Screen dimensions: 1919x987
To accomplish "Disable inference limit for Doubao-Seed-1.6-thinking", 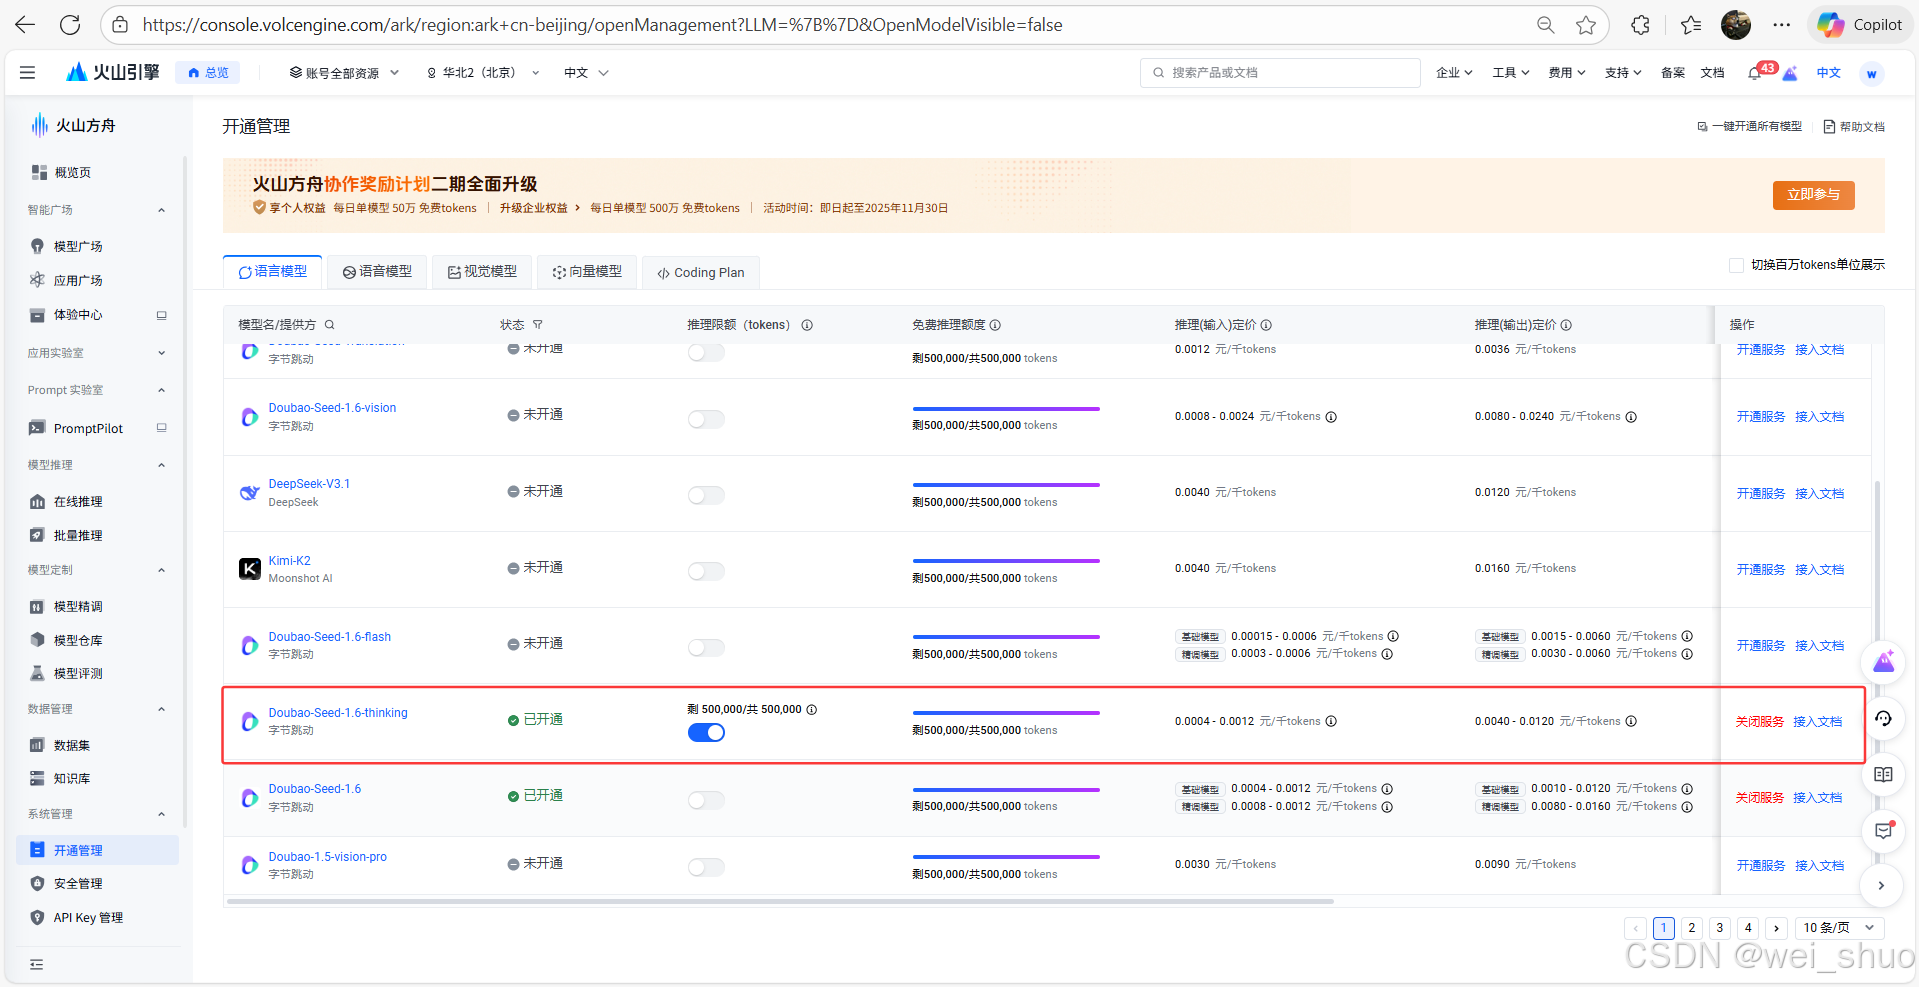I will [706, 732].
